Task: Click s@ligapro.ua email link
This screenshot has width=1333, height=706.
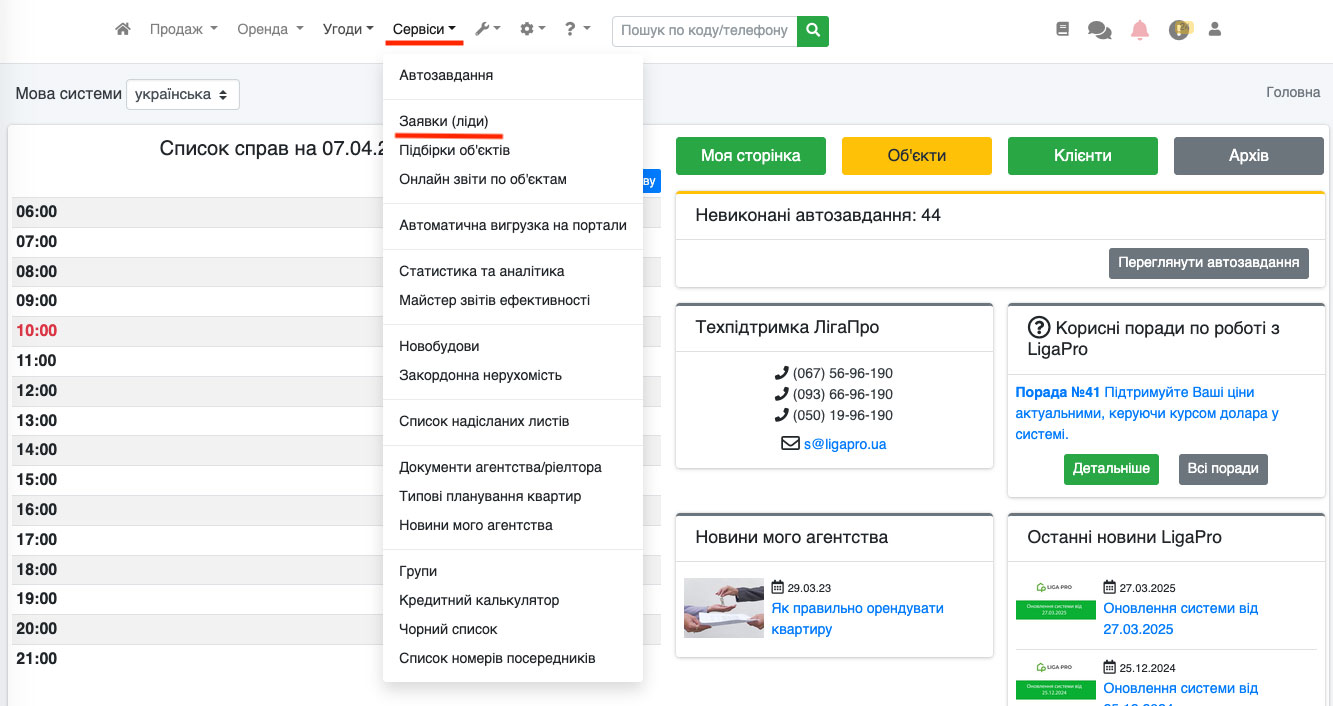Action: click(x=844, y=444)
